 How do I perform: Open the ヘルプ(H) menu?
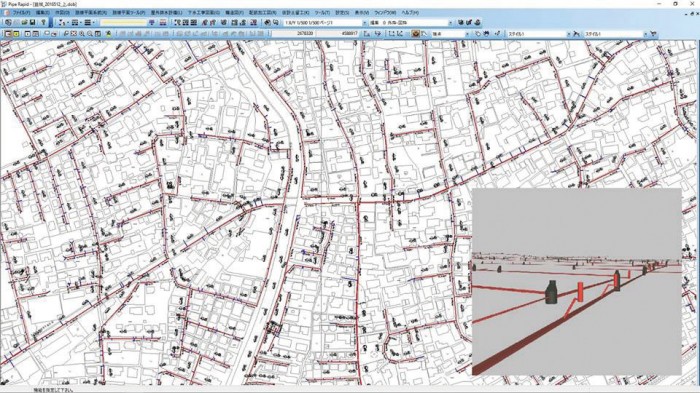410,13
